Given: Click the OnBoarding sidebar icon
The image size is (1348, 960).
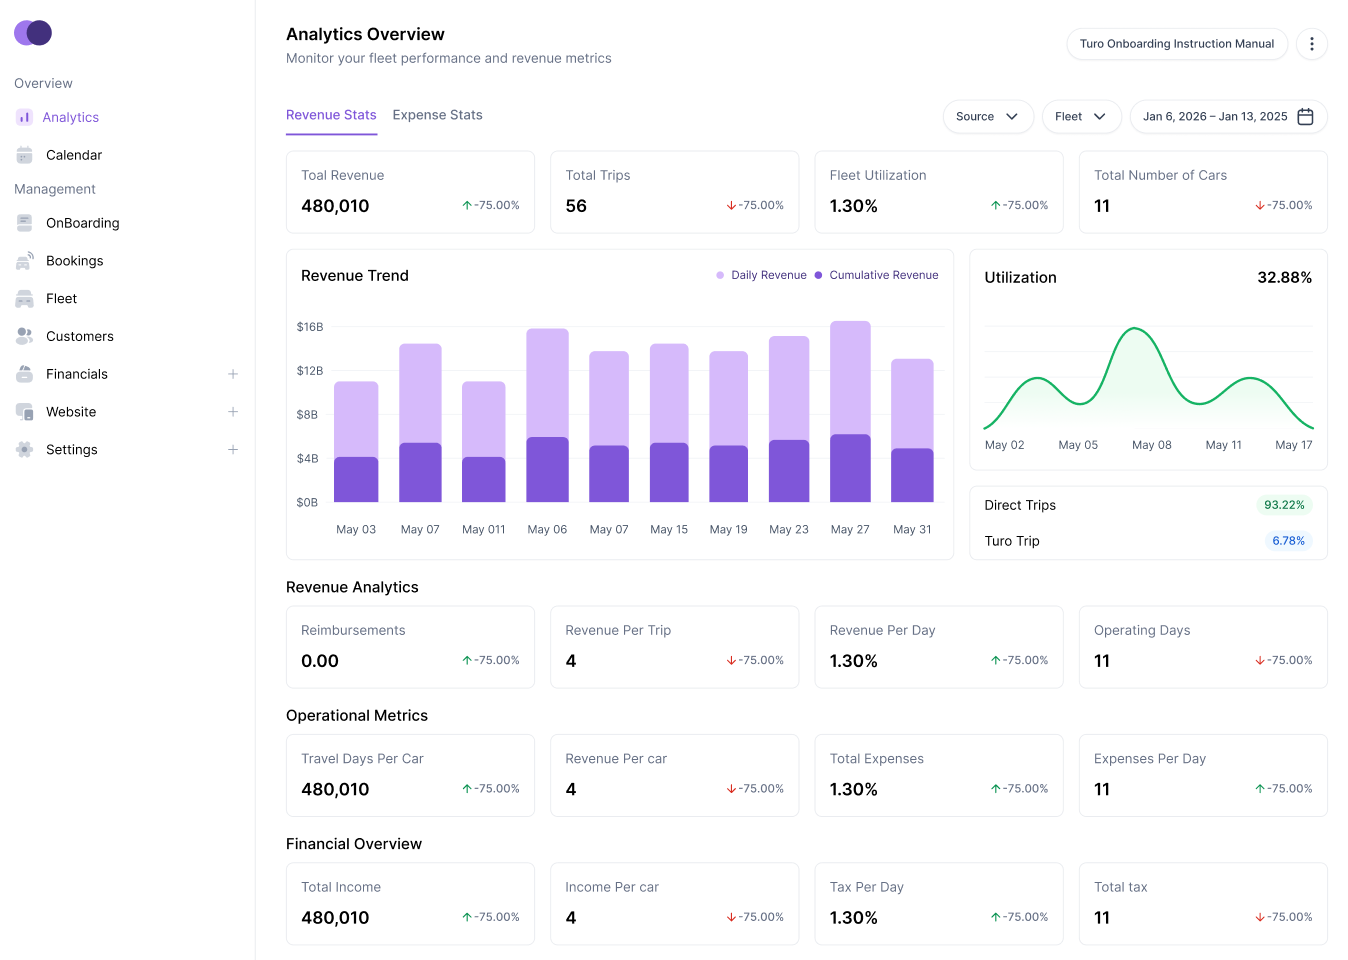Looking at the screenshot, I should 25,223.
